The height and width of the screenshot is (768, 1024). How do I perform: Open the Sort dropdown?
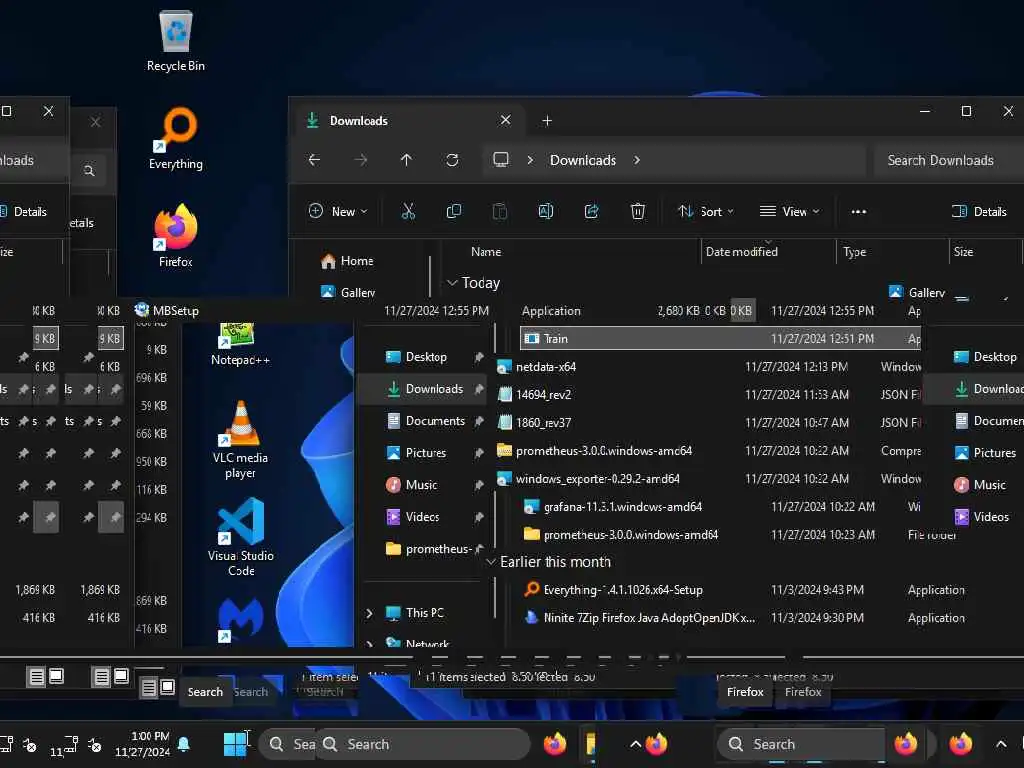706,212
